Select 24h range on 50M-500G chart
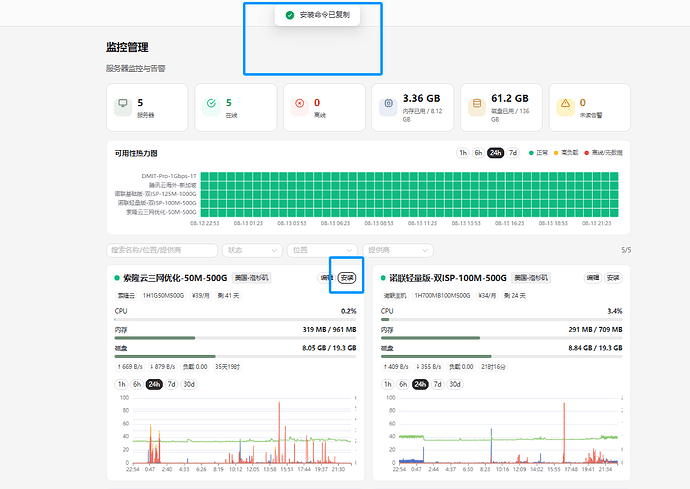The image size is (690, 489). pos(154,384)
